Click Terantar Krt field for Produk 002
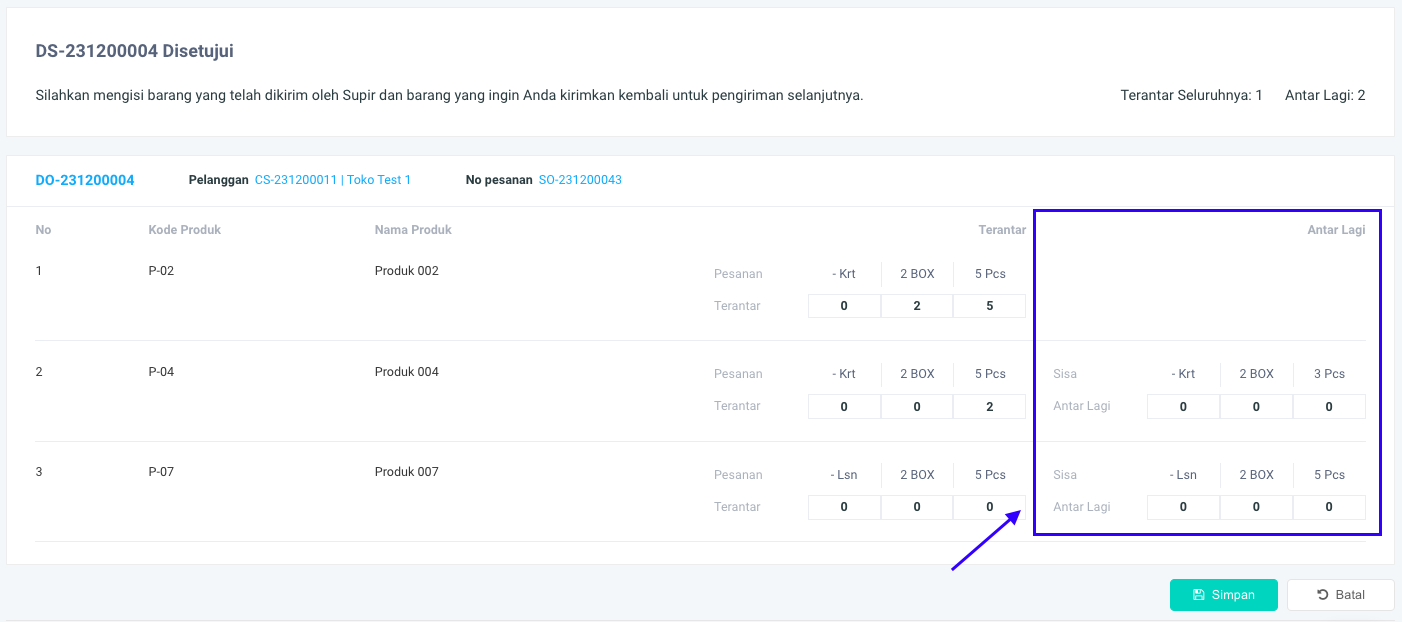 844,306
